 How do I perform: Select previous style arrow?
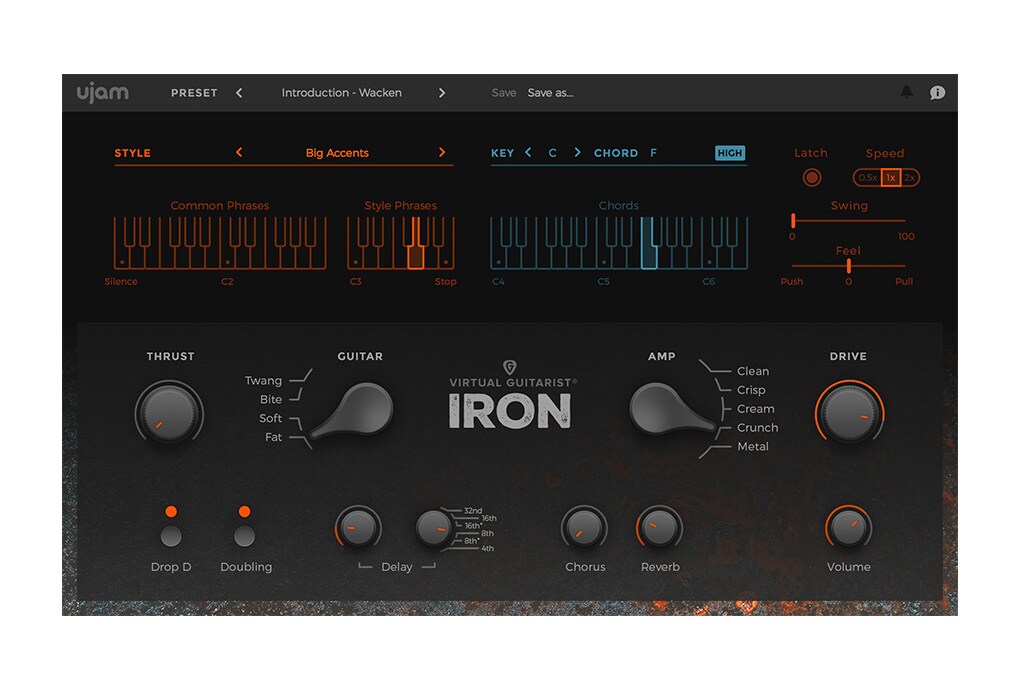[239, 152]
